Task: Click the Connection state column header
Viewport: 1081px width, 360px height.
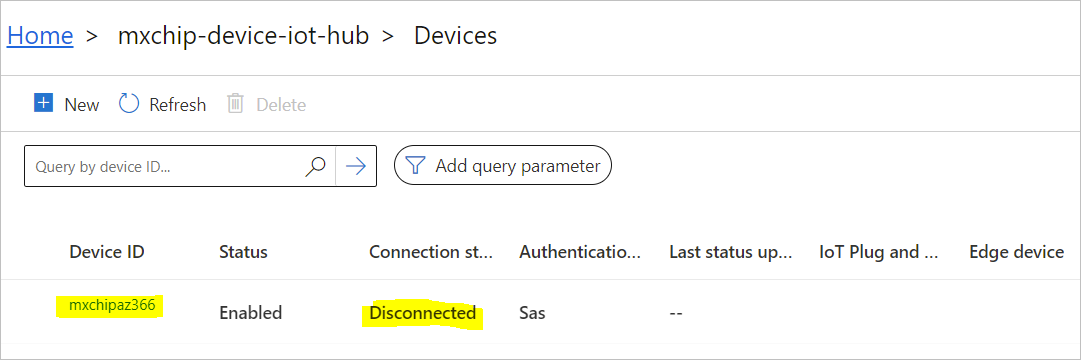Action: [431, 252]
